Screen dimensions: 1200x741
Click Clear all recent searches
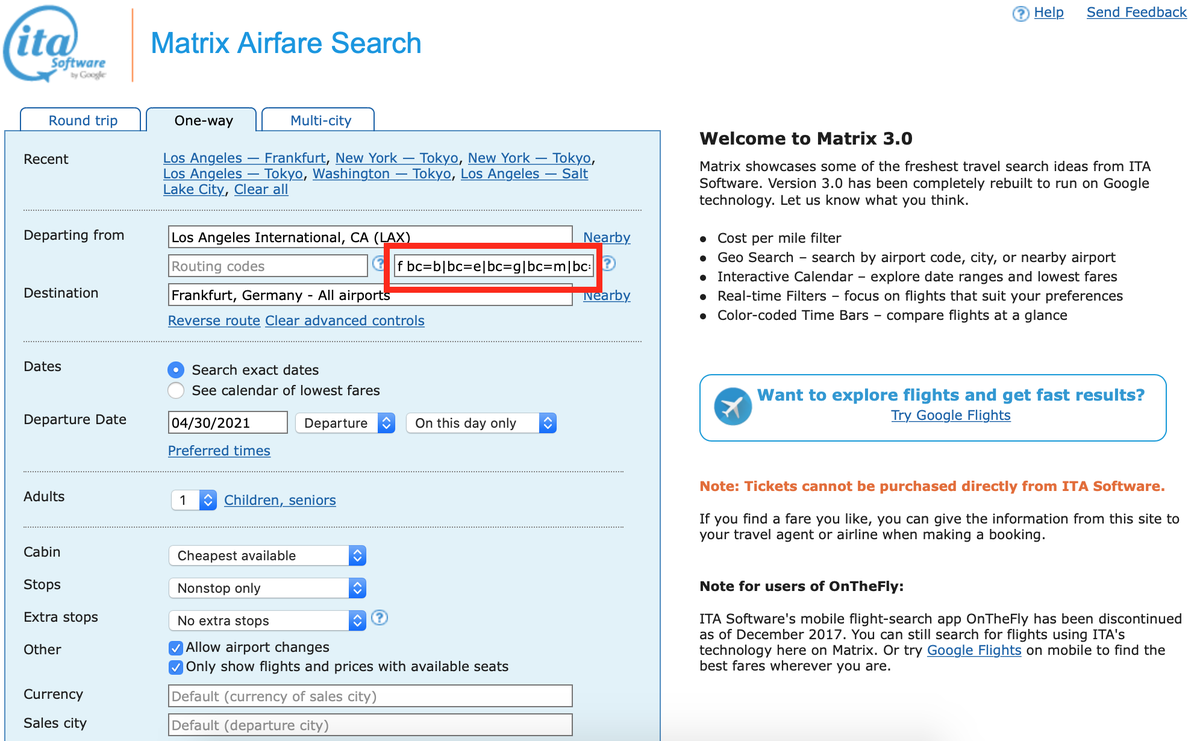[261, 189]
